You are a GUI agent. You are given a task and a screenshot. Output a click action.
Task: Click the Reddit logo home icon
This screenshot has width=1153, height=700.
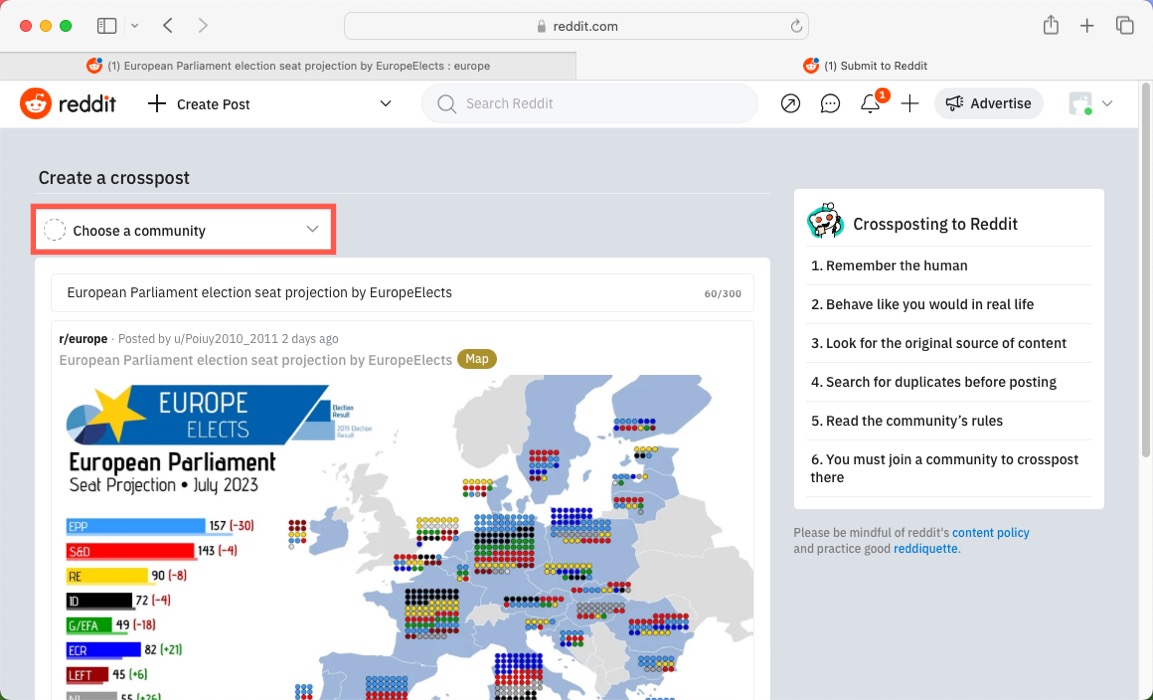(x=36, y=103)
